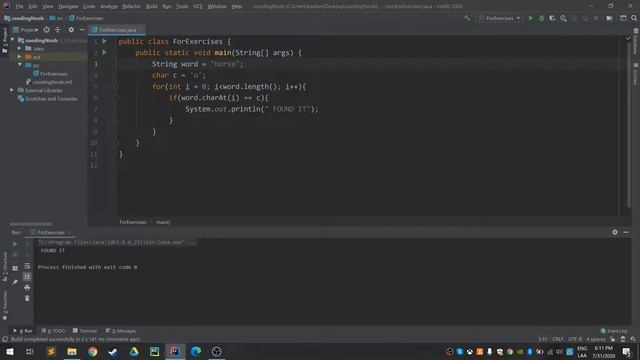Open Project Structure from the toolbar folder icon

[x=609, y=18]
